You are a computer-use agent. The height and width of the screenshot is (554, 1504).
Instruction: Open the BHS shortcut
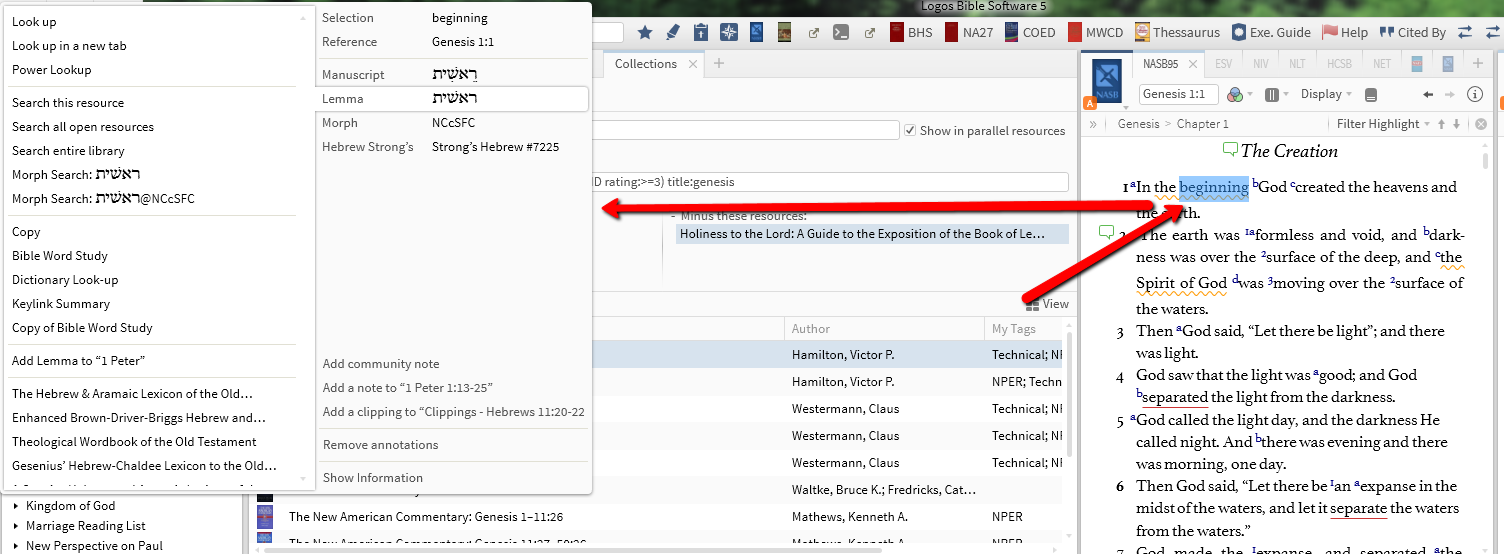911,32
